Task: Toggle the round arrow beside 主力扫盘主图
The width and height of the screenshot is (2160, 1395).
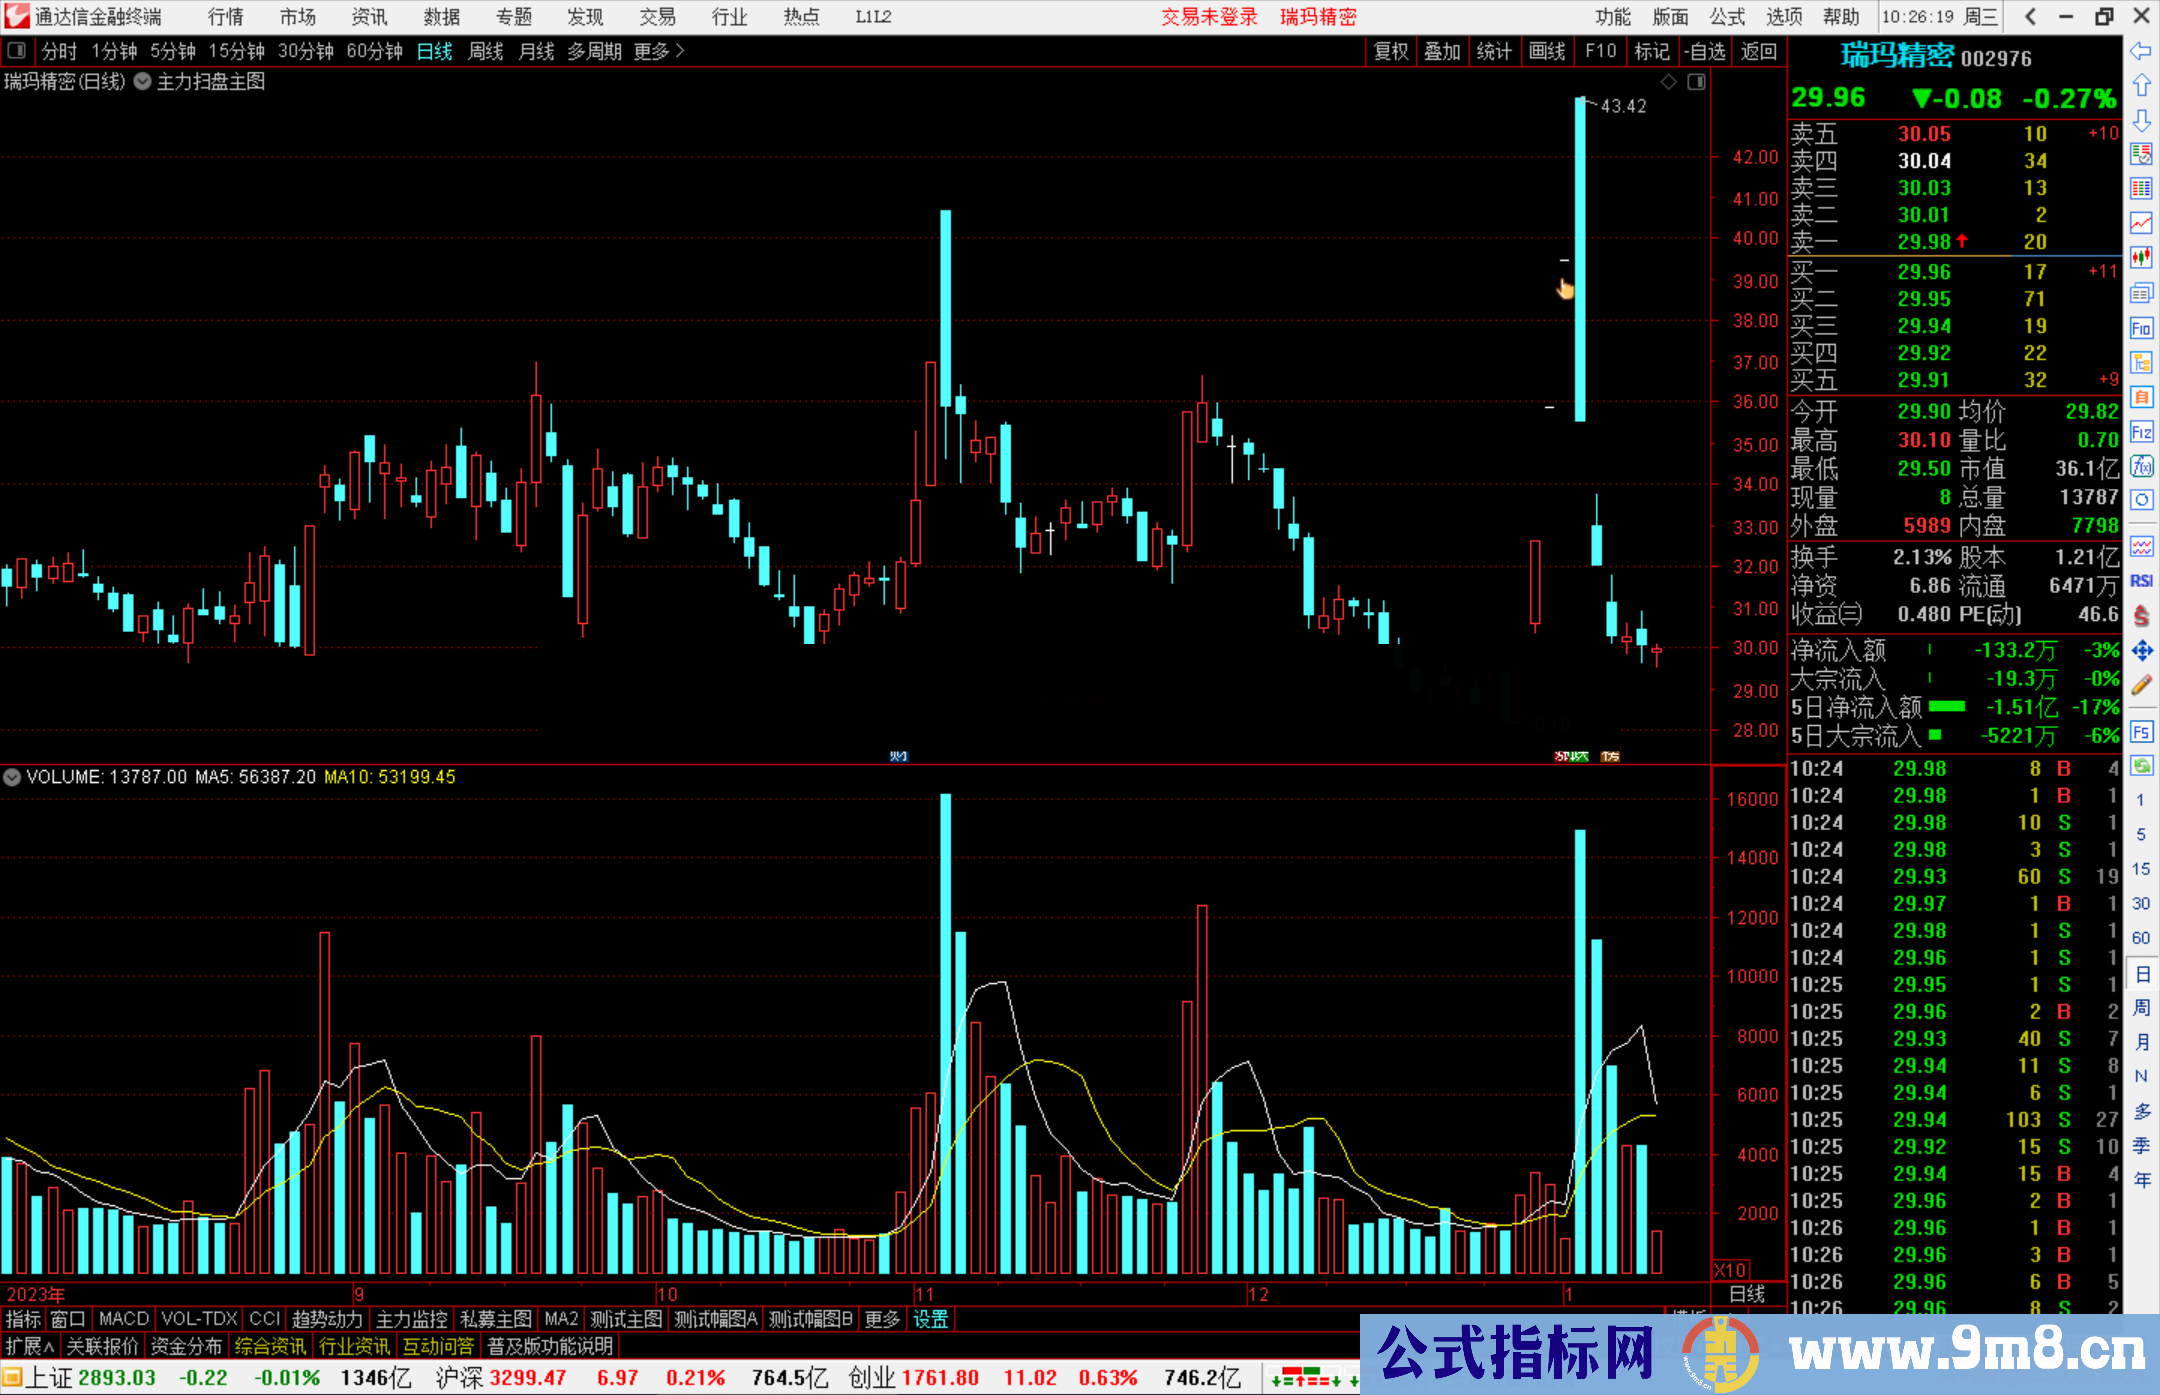Action: (142, 82)
